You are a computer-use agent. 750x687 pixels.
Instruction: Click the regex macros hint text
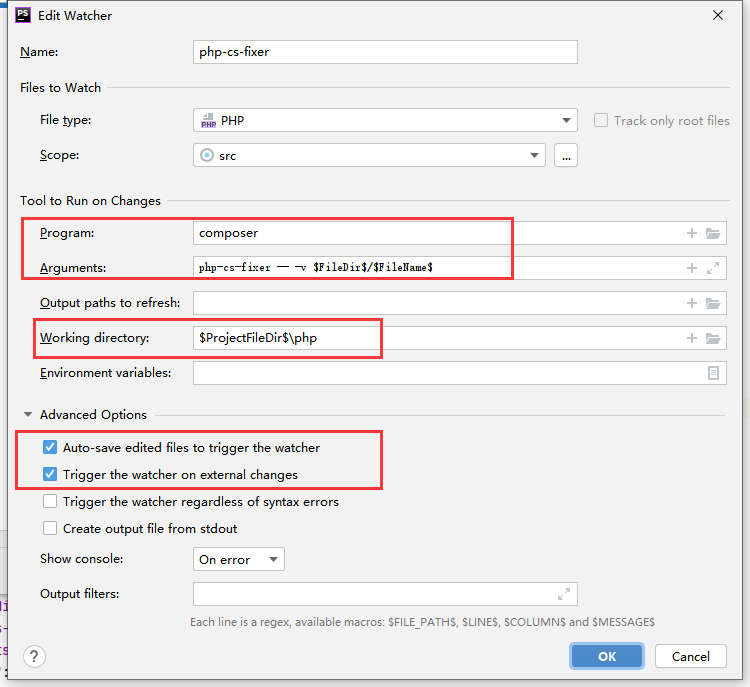(x=422, y=622)
